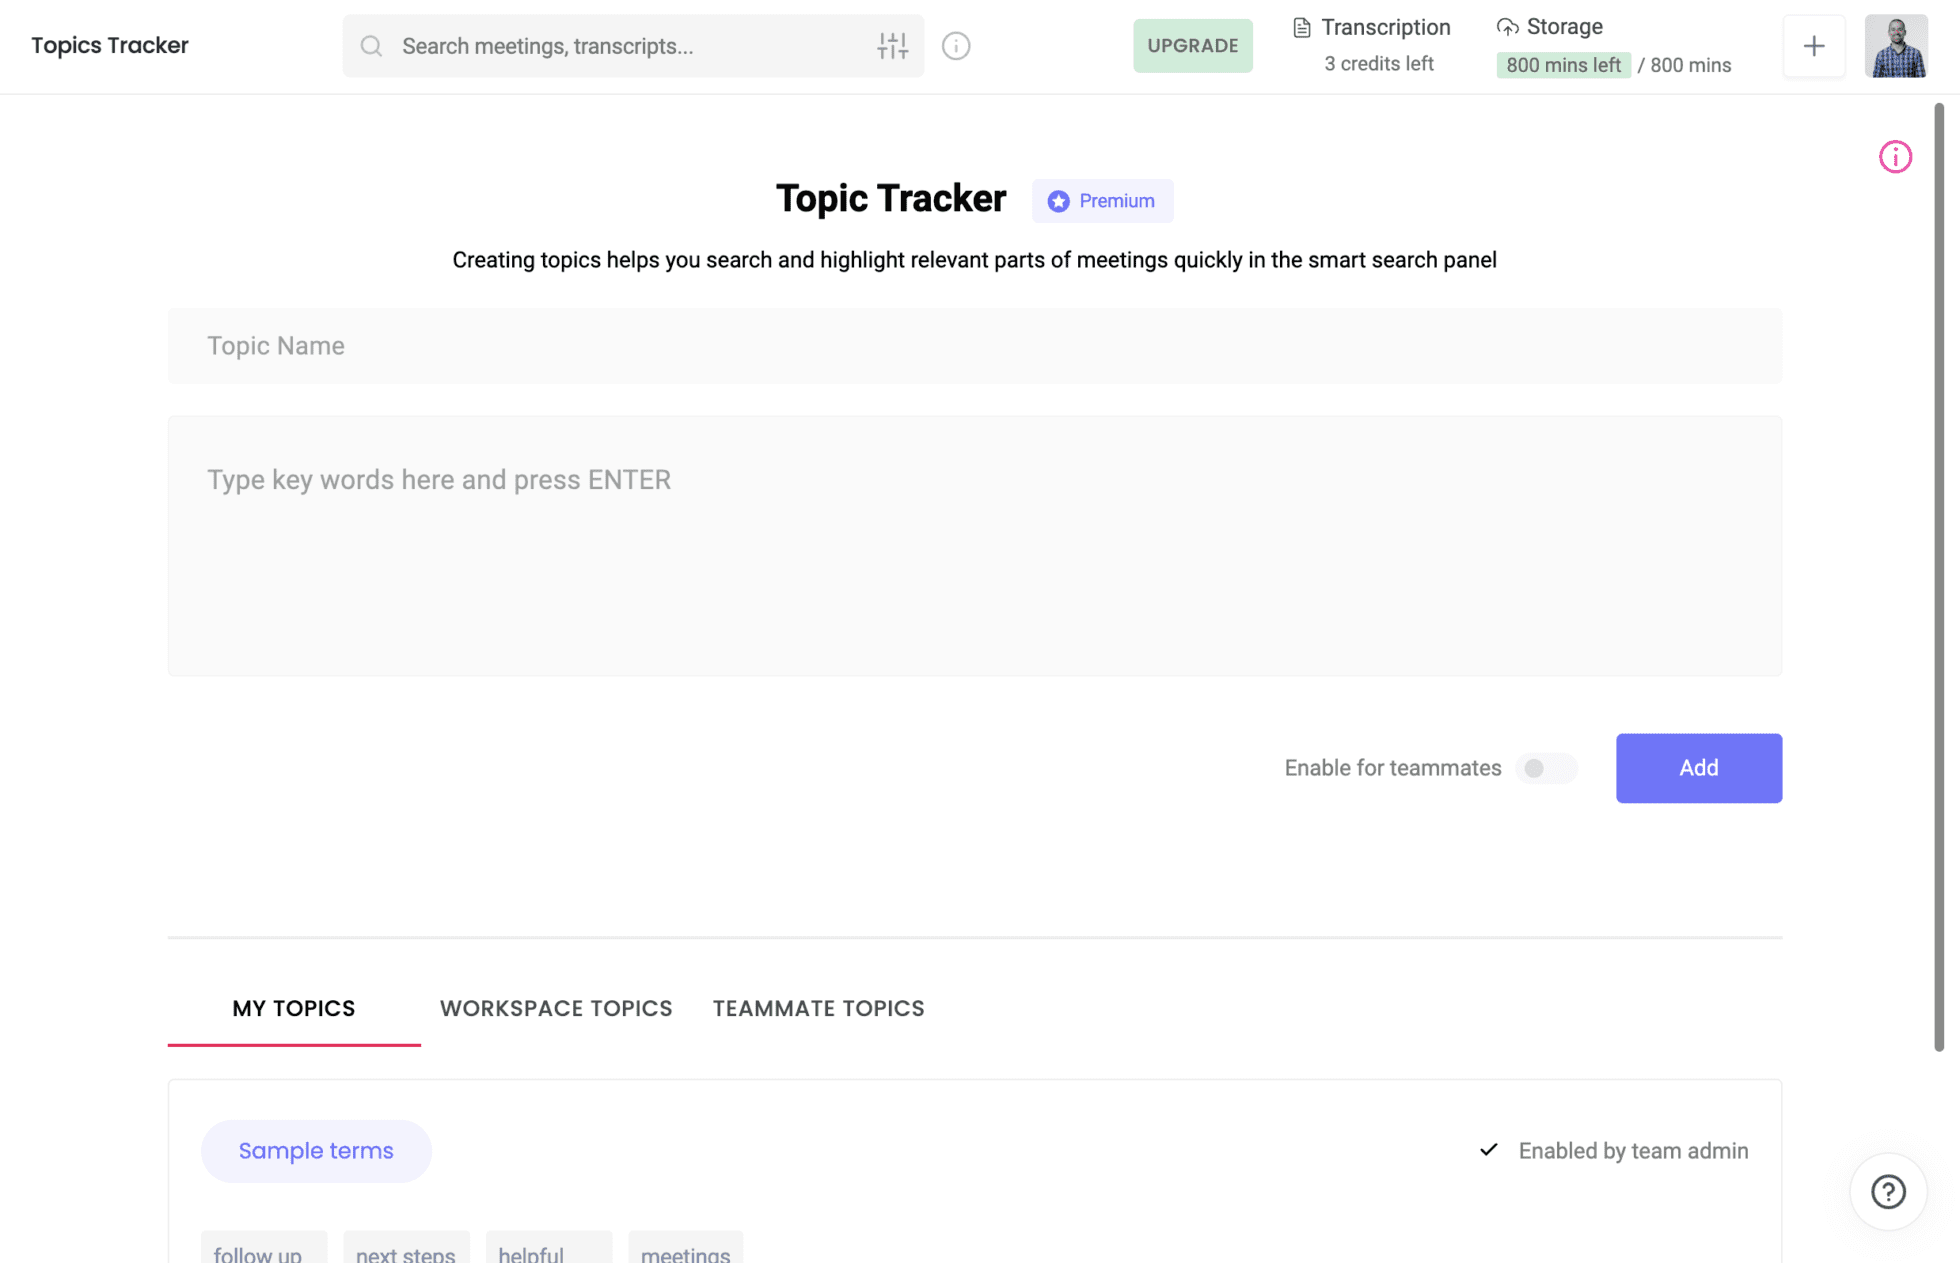This screenshot has width=1960, height=1263.
Task: Click the Storage cloud upload icon
Action: pos(1507,27)
